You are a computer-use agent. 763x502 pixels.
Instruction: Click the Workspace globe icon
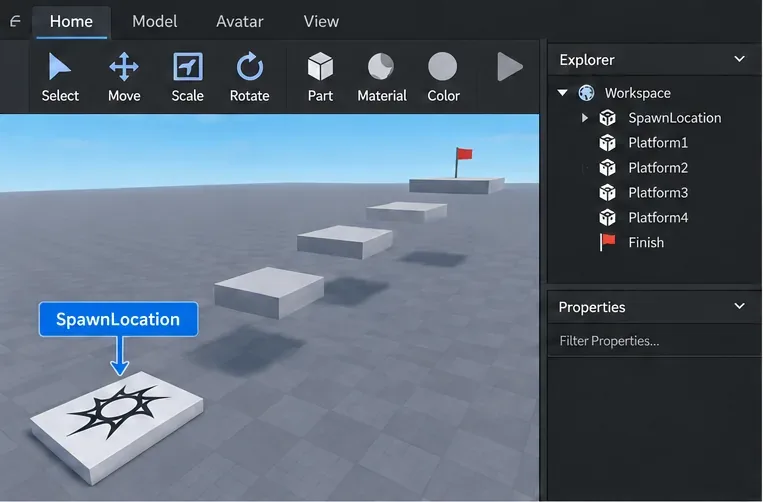coord(586,92)
